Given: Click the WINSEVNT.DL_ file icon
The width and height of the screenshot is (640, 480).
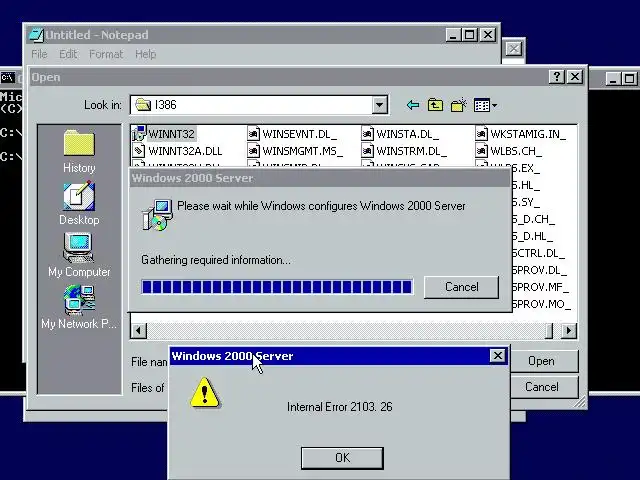Looking at the screenshot, I should click(253, 134).
